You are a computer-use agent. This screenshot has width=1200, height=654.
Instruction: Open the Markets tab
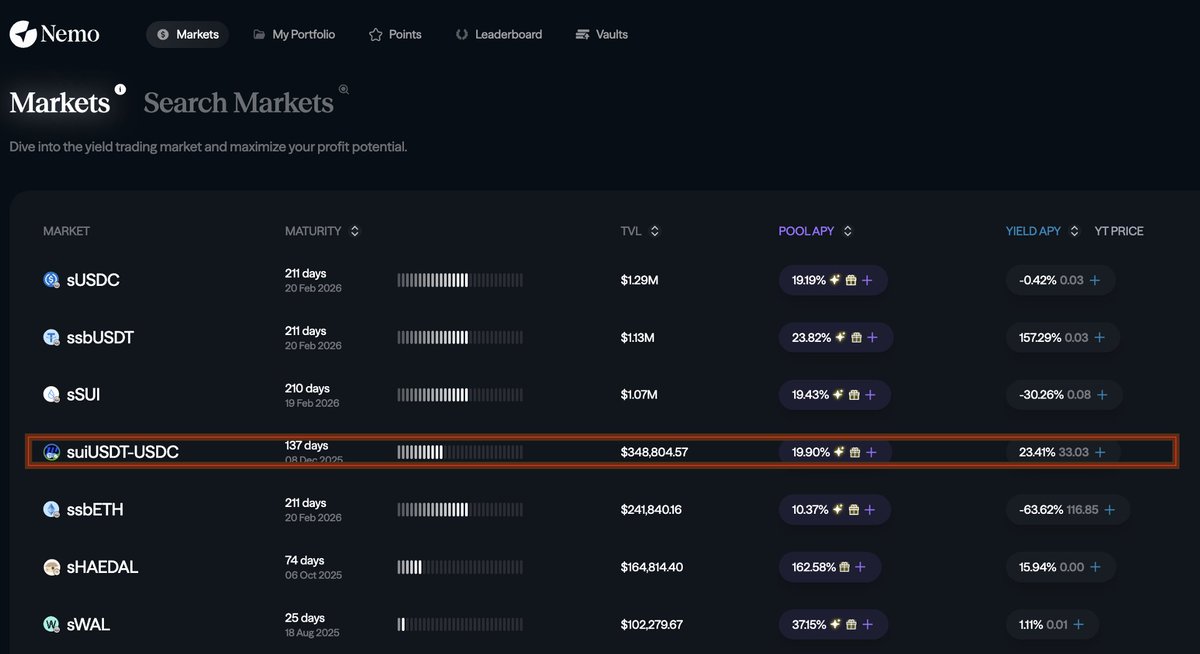[x=188, y=34]
